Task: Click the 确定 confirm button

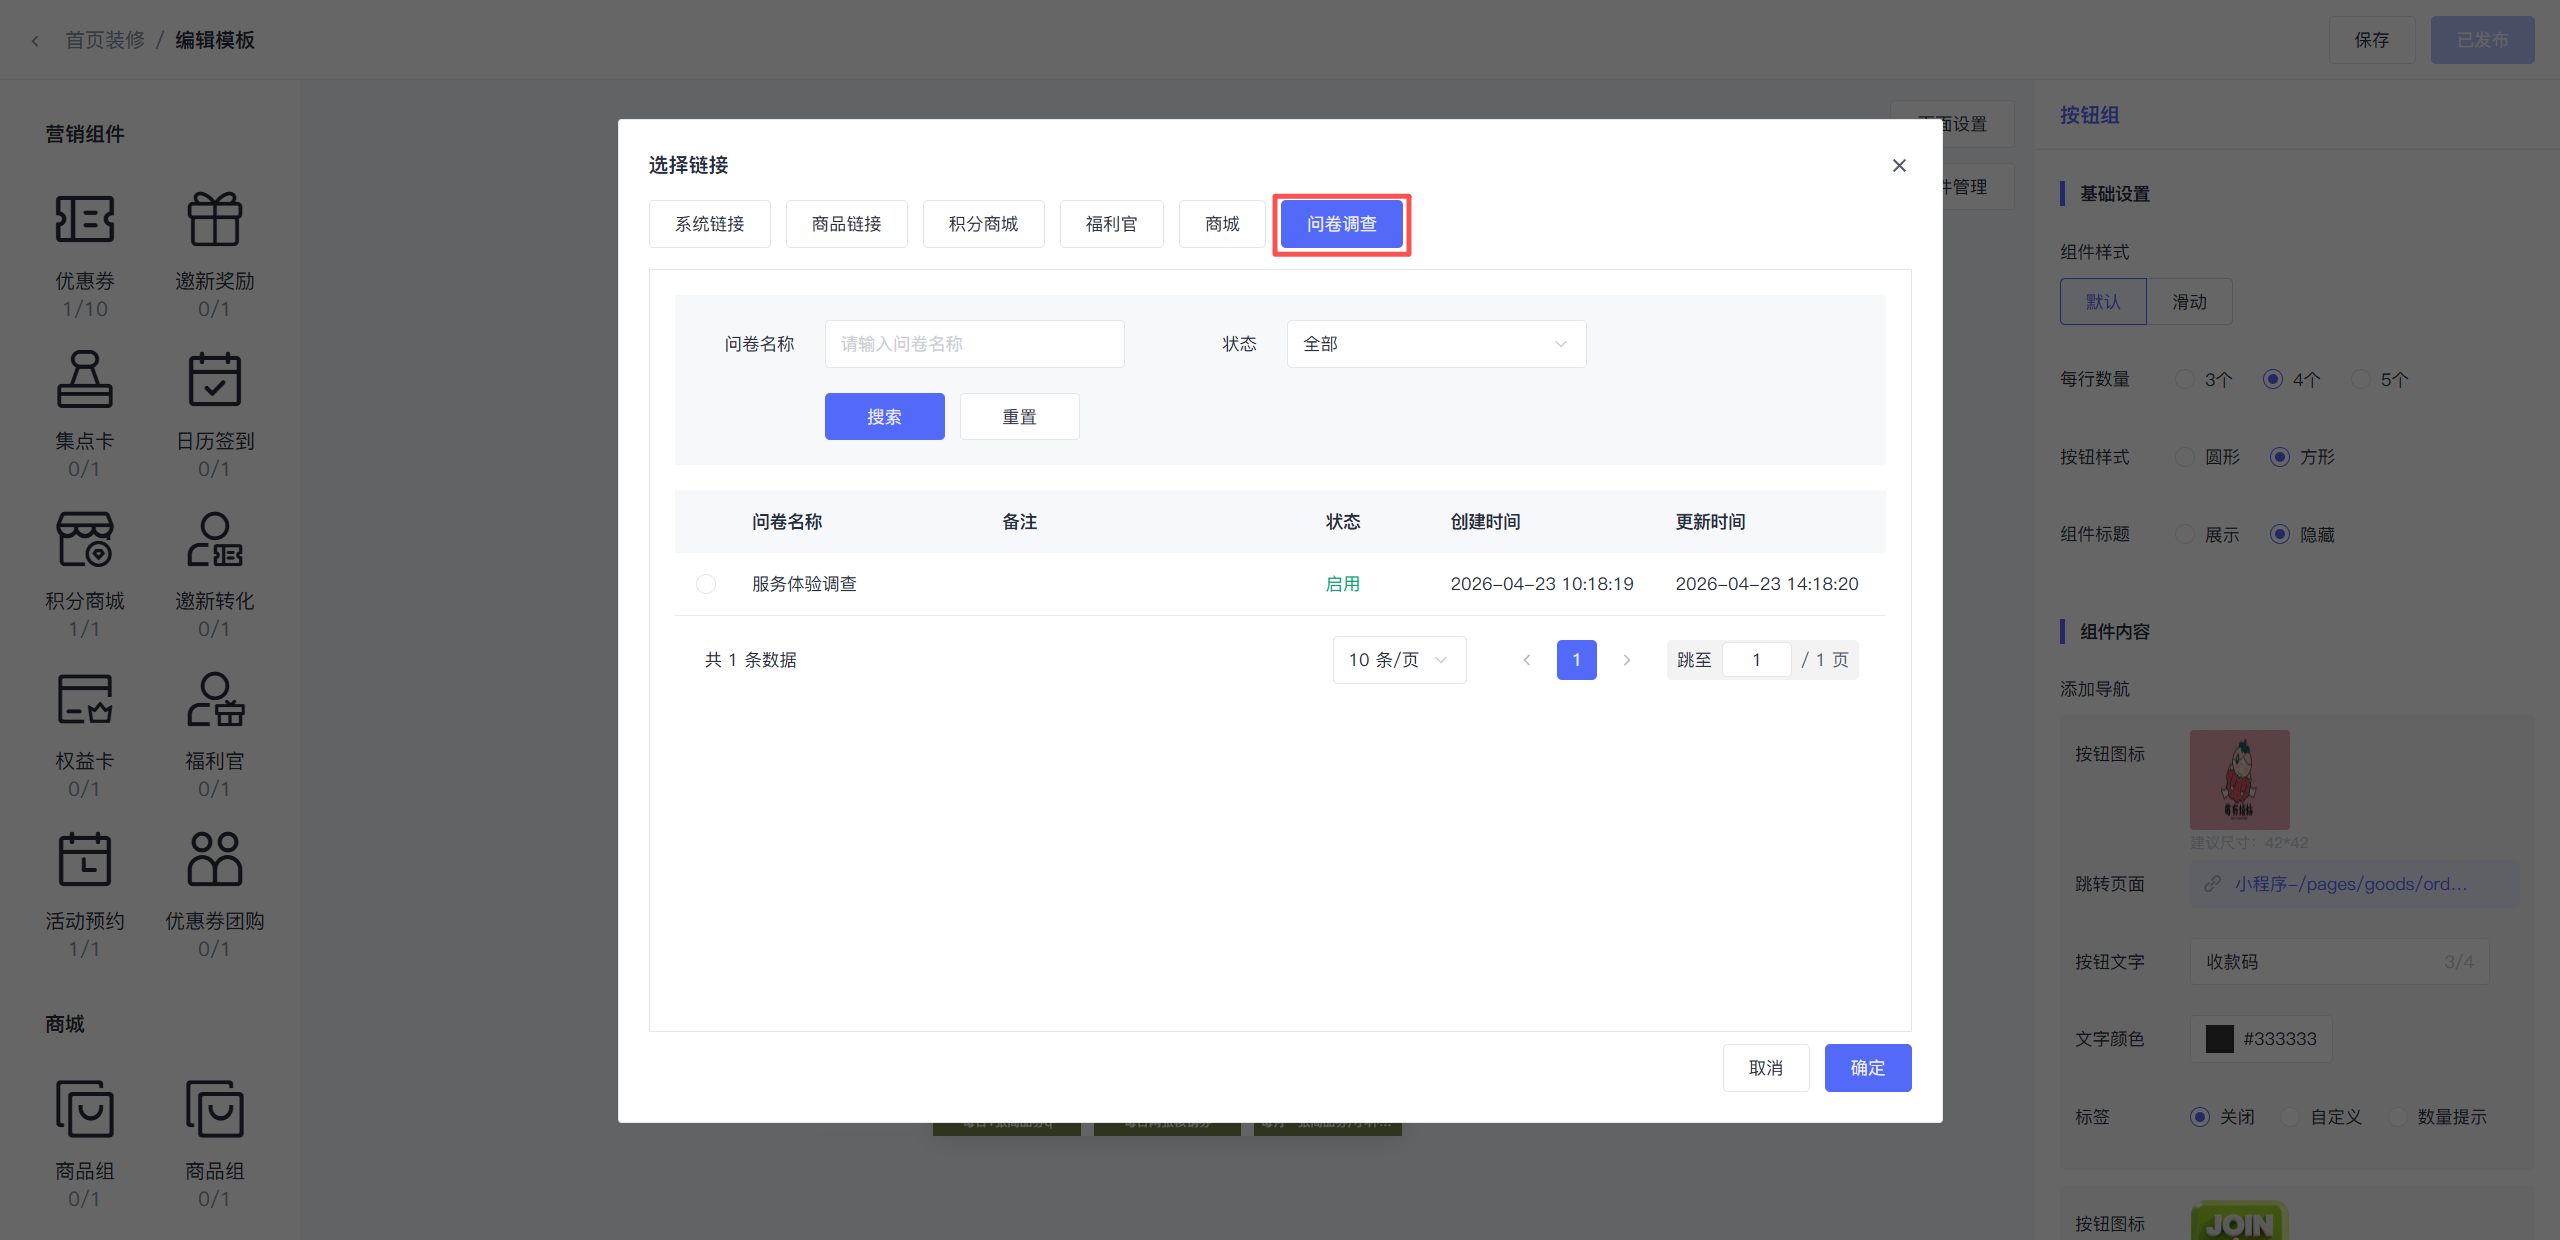Action: coord(1867,1068)
